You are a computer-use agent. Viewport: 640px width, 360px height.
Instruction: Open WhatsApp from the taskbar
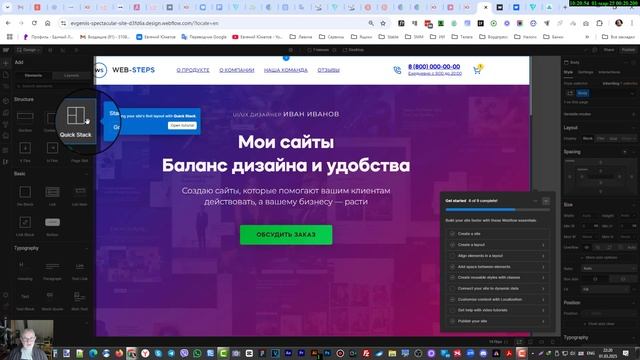(x=197, y=353)
